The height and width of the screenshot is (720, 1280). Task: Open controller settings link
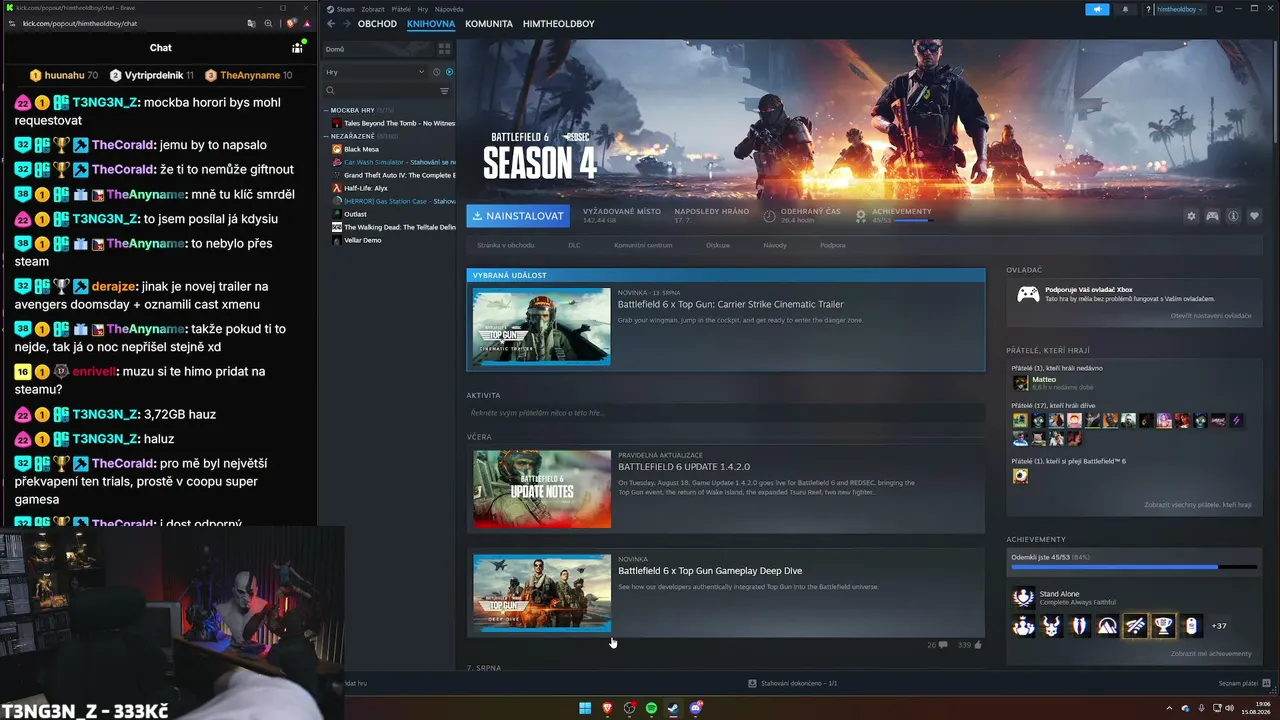[x=1211, y=316]
